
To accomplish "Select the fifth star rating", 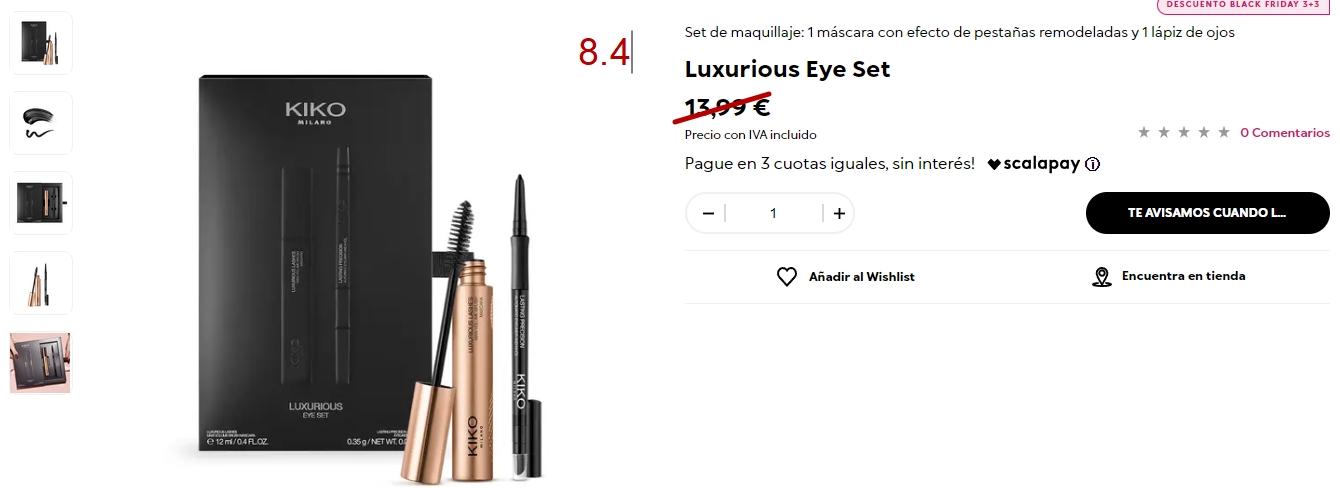I will (1224, 132).
